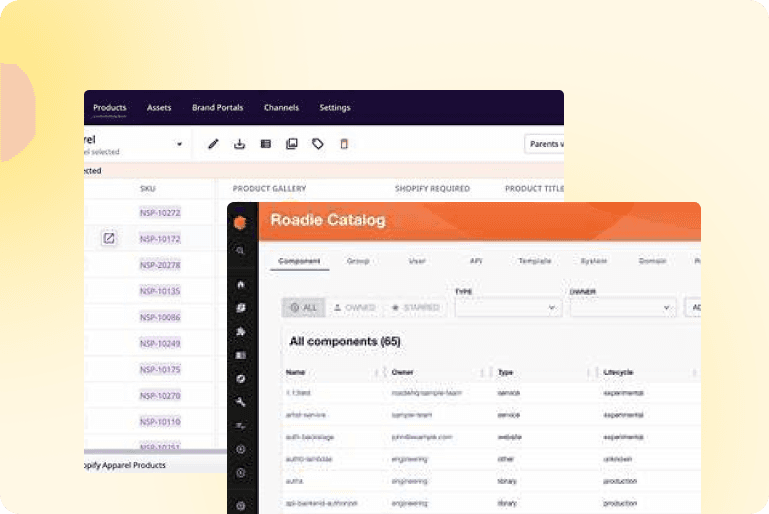Click the pencil edit icon in products toolbar

[x=213, y=144]
